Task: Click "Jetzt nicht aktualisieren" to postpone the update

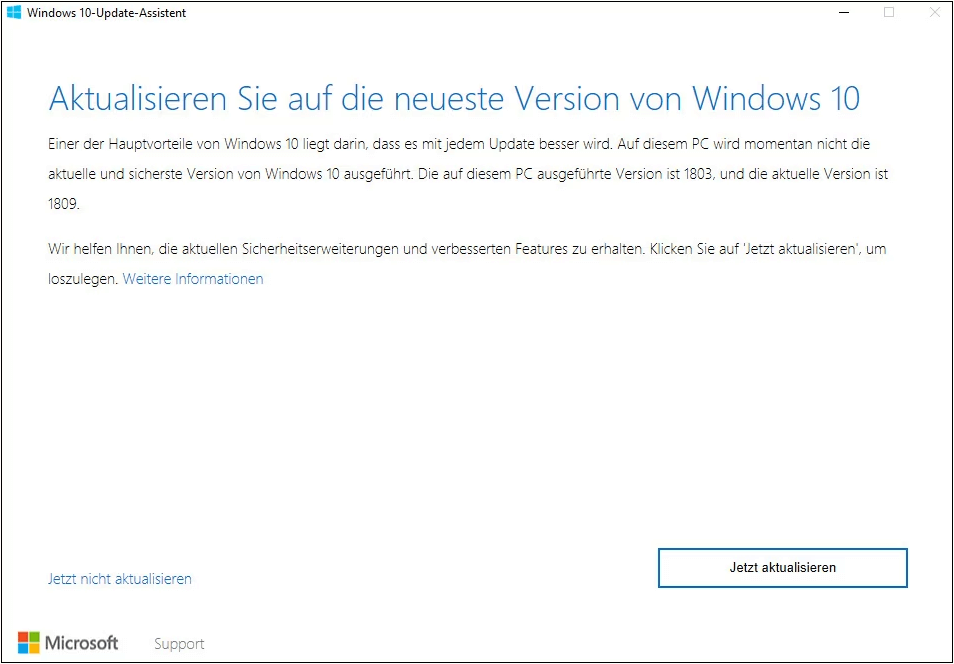Action: 119,578
